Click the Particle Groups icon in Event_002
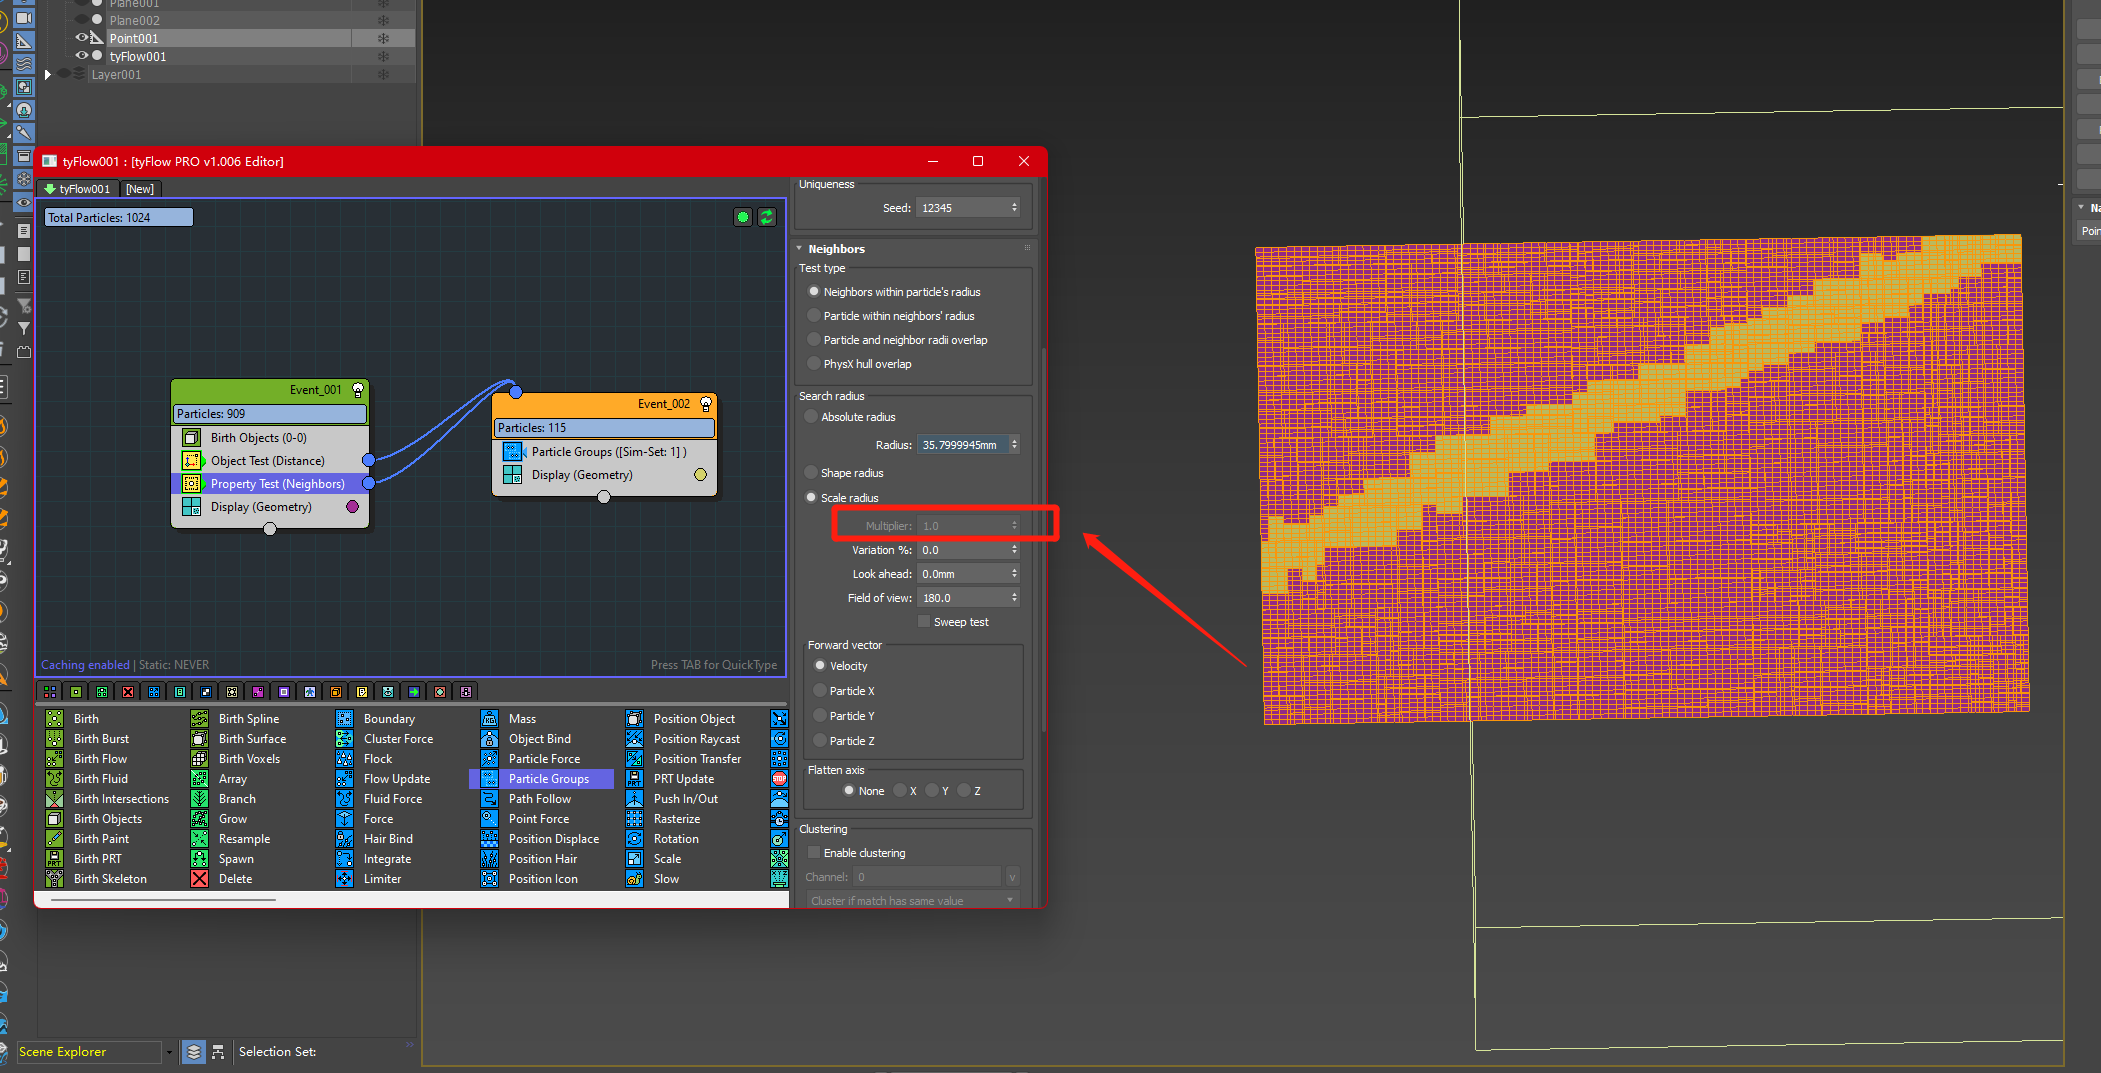 click(x=513, y=452)
